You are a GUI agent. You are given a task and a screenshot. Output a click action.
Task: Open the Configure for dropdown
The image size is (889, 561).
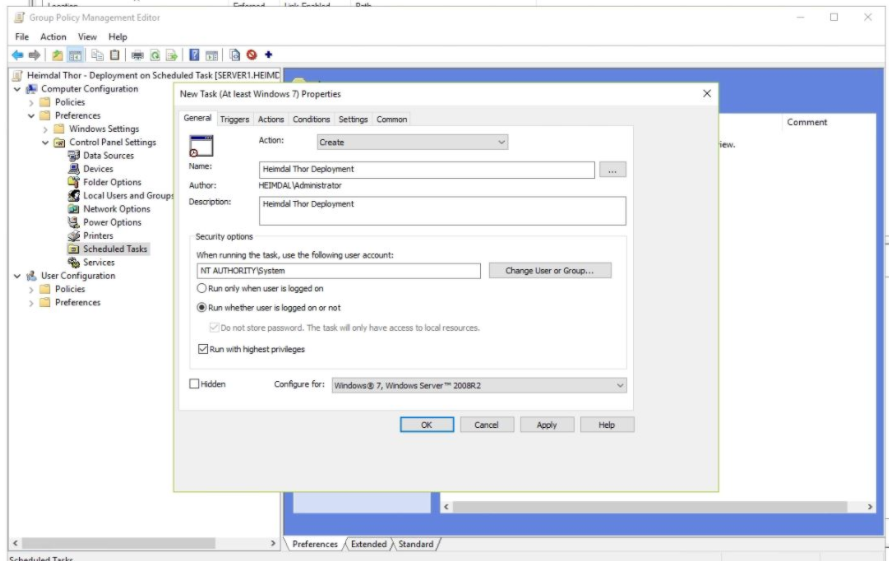[x=479, y=385]
